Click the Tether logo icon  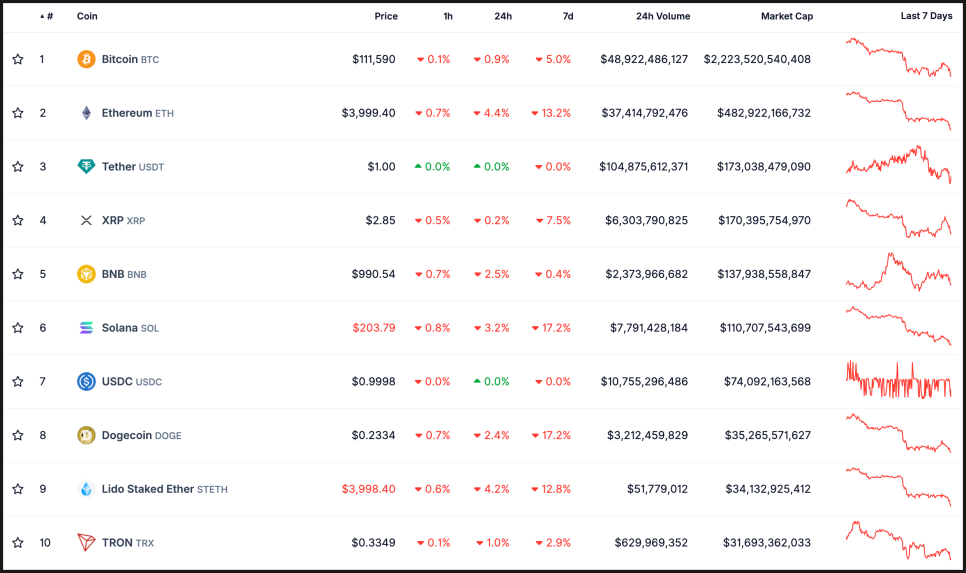pyautogui.click(x=86, y=166)
